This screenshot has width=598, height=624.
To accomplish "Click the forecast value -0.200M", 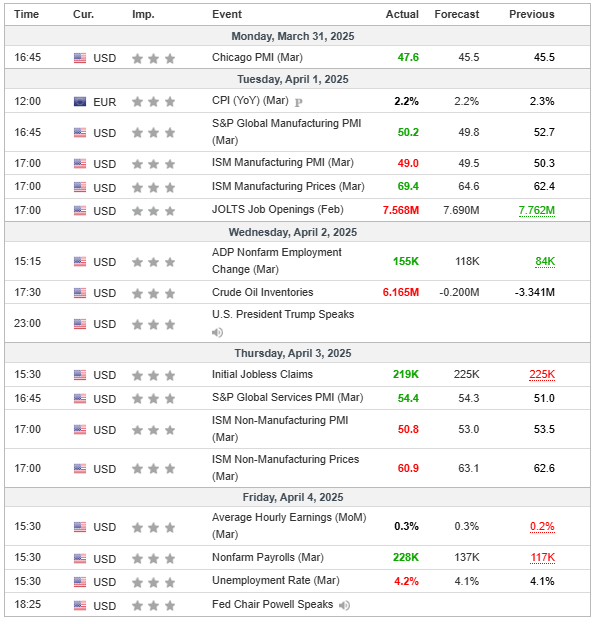I will coord(459,292).
